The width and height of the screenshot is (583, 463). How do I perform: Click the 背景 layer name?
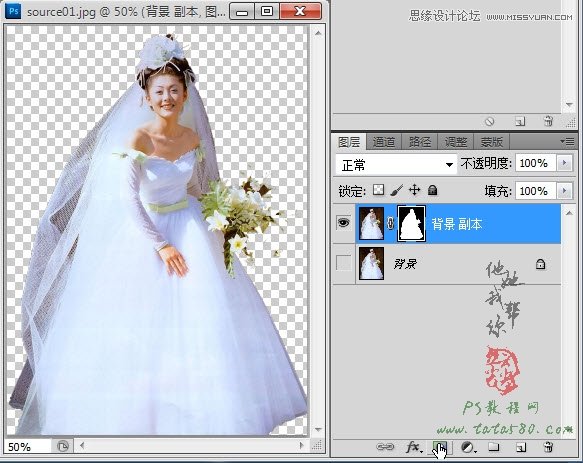click(x=405, y=264)
